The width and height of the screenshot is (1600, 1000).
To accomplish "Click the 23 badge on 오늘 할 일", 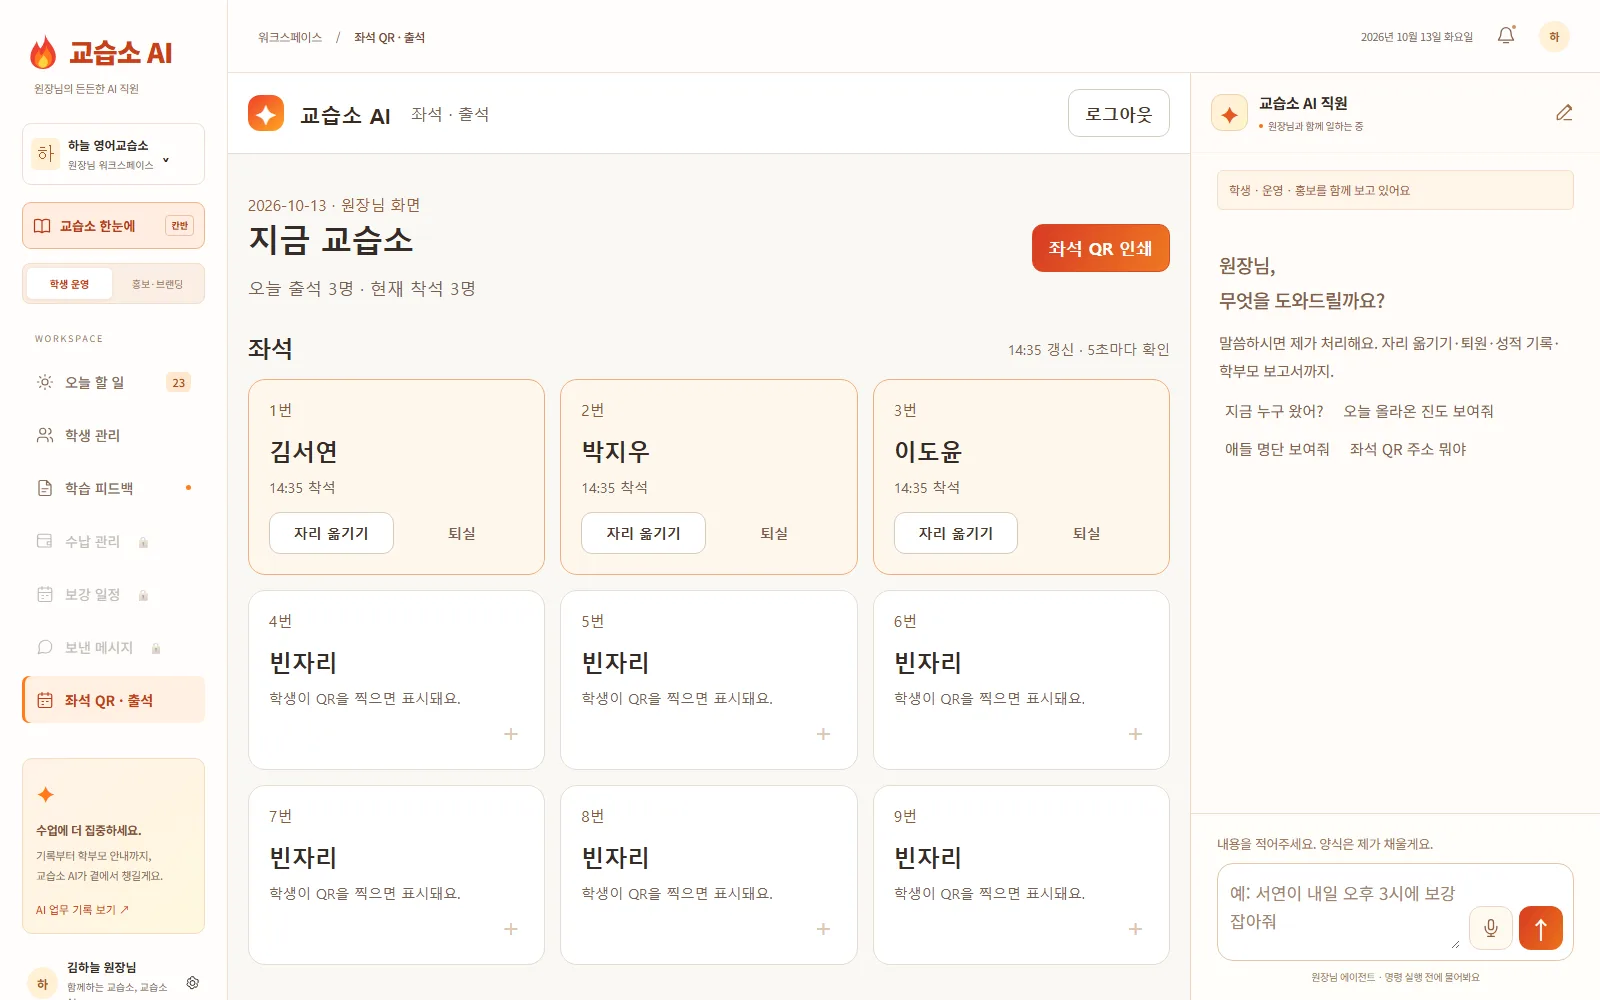I will pyautogui.click(x=178, y=382).
